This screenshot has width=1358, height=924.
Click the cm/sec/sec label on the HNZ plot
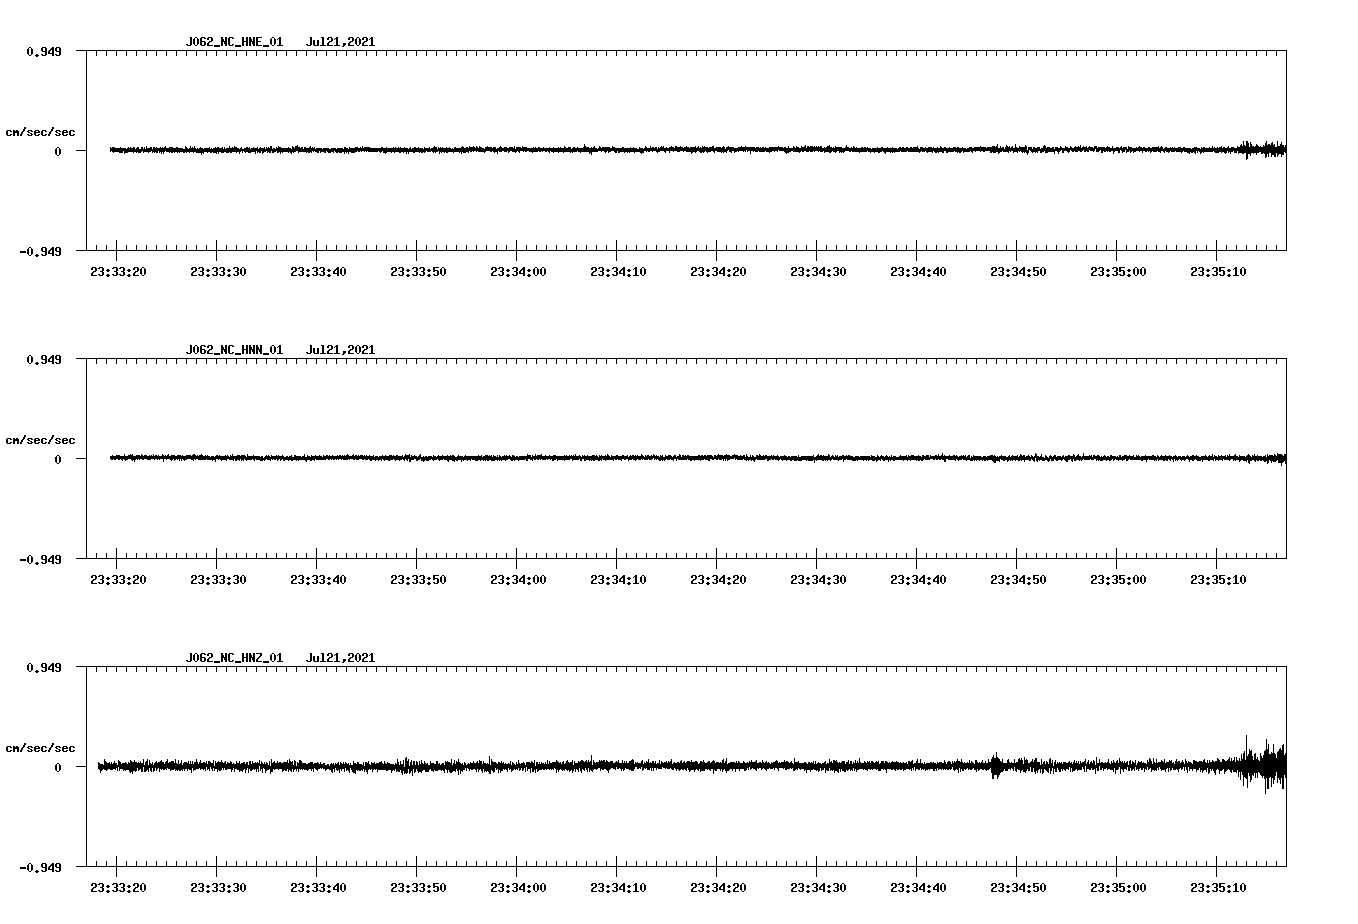[x=42, y=746]
